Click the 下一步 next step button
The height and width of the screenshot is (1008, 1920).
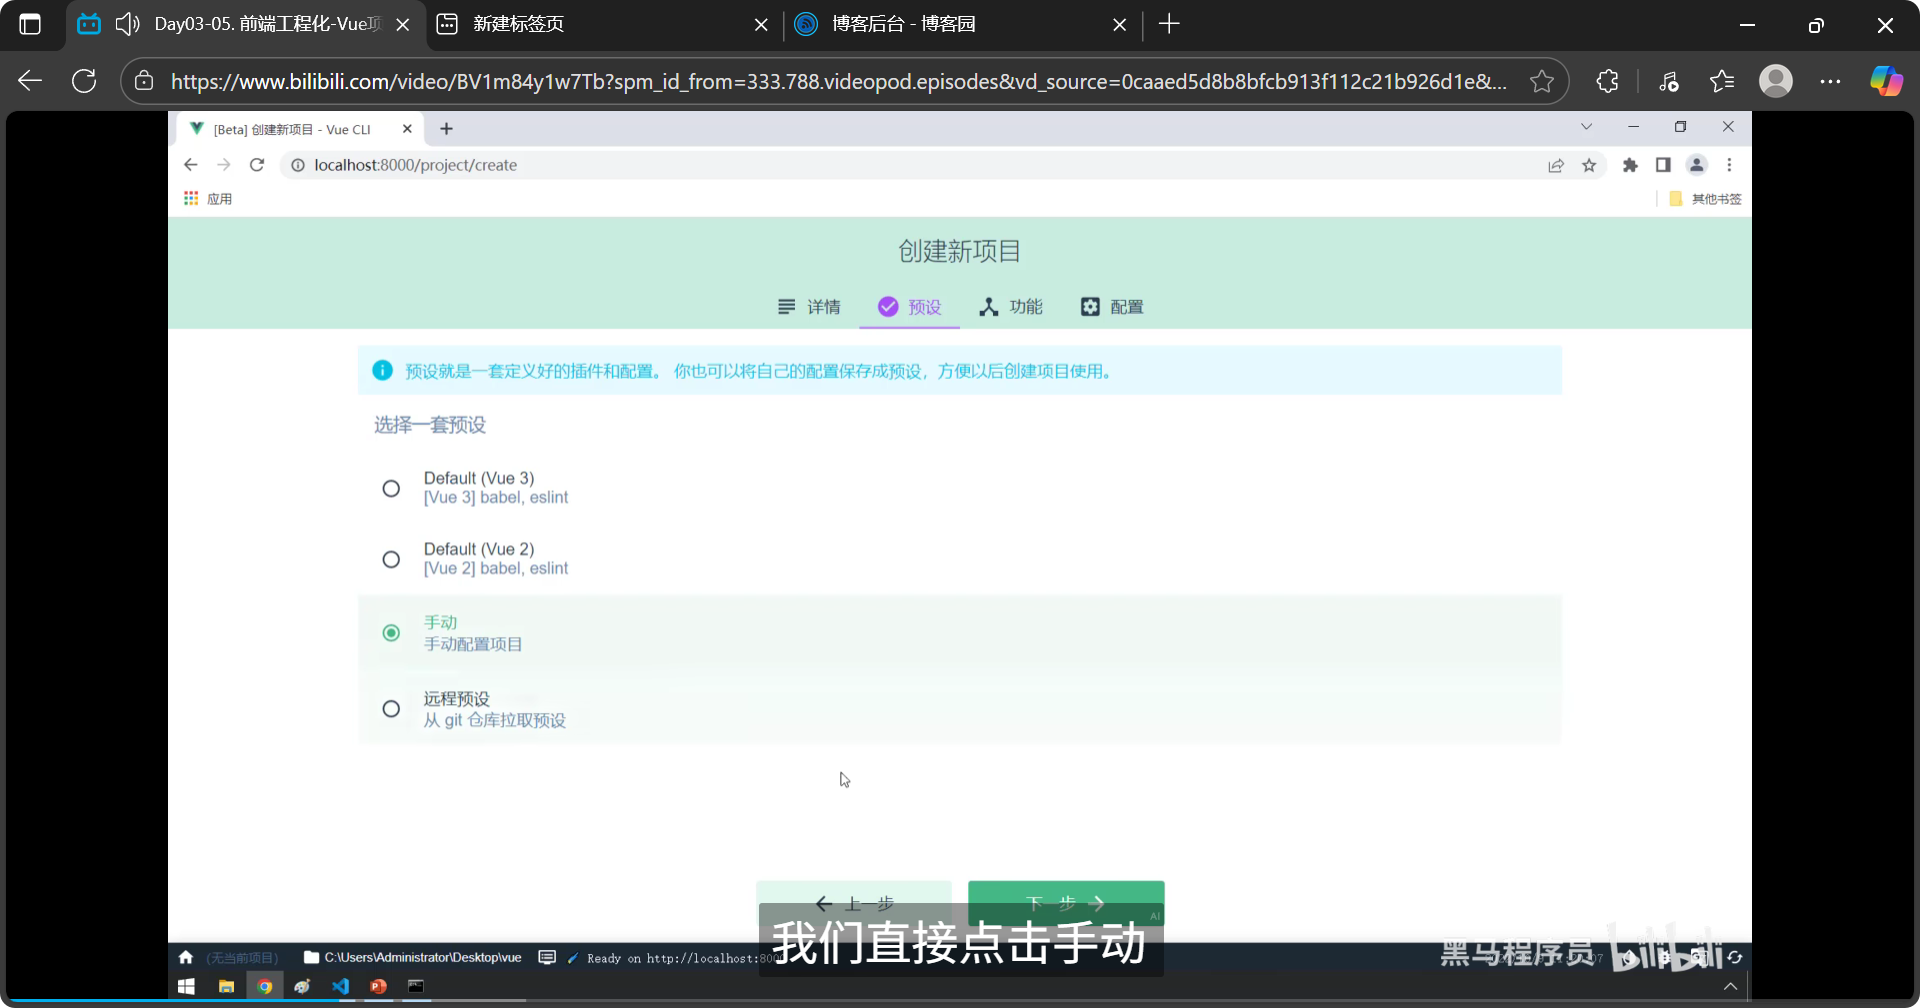[x=1066, y=903]
